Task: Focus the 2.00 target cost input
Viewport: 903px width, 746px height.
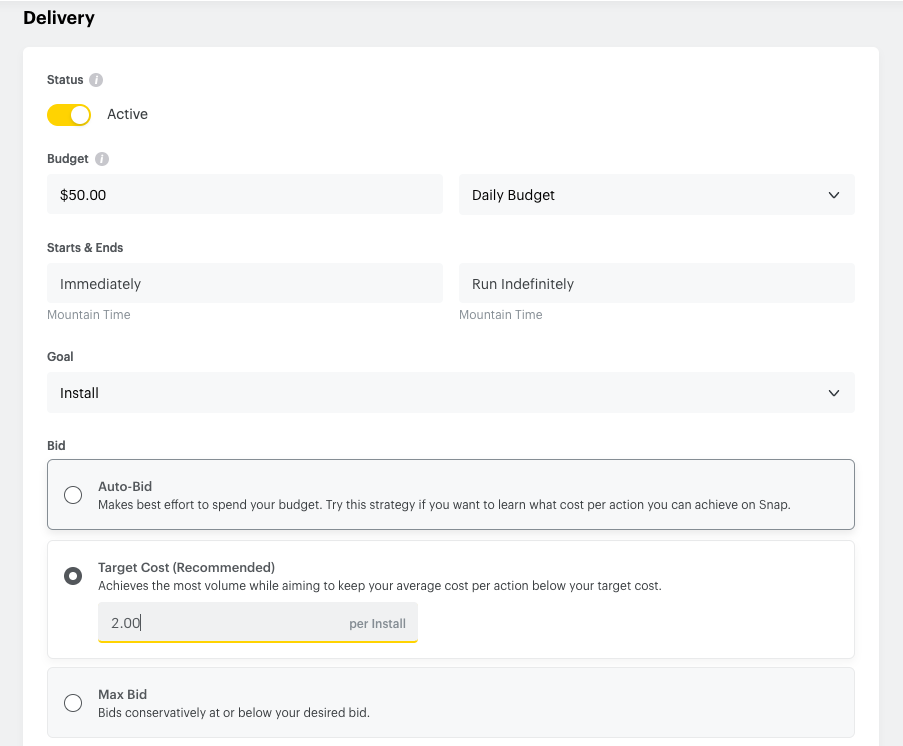Action: (x=220, y=623)
